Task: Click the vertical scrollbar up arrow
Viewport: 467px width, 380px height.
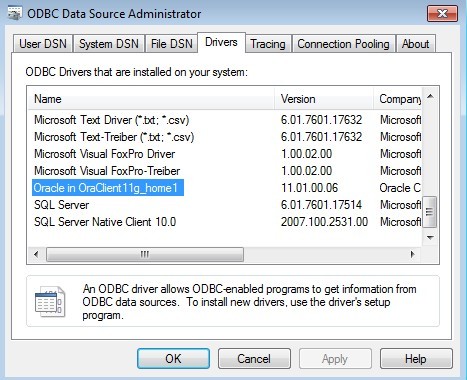Action: pyautogui.click(x=430, y=96)
